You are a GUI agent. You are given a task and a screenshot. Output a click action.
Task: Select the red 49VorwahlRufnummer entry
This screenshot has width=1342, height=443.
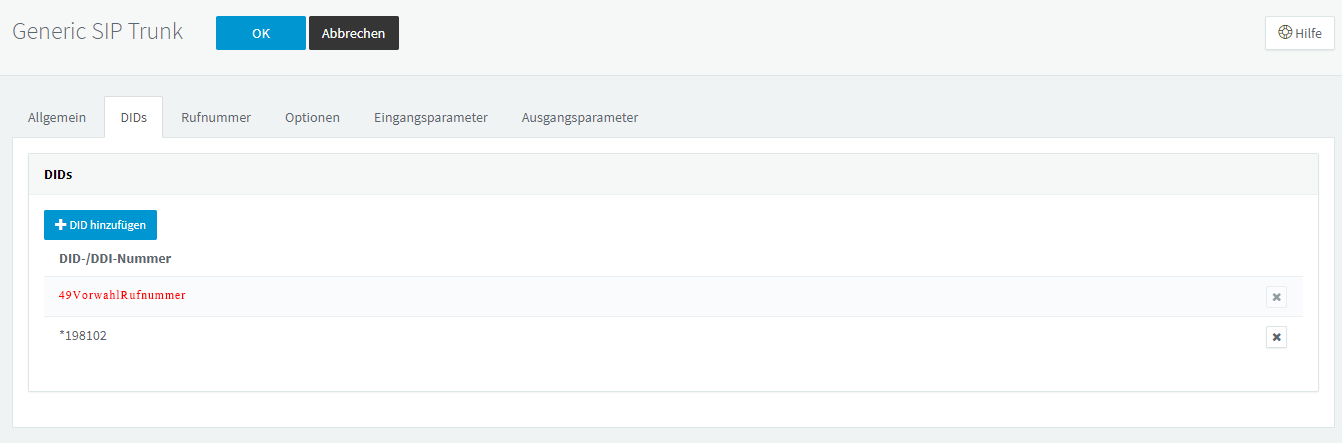[122, 296]
